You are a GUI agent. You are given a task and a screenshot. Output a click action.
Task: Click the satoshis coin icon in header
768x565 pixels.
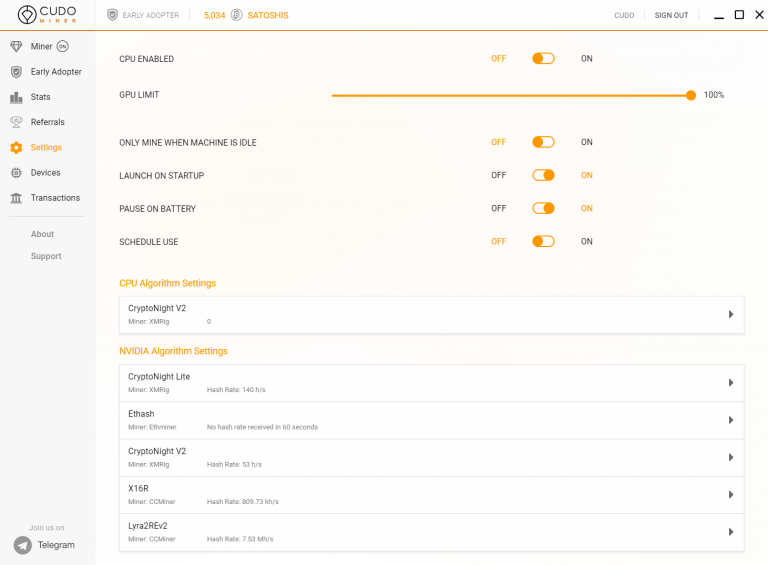[x=236, y=15]
